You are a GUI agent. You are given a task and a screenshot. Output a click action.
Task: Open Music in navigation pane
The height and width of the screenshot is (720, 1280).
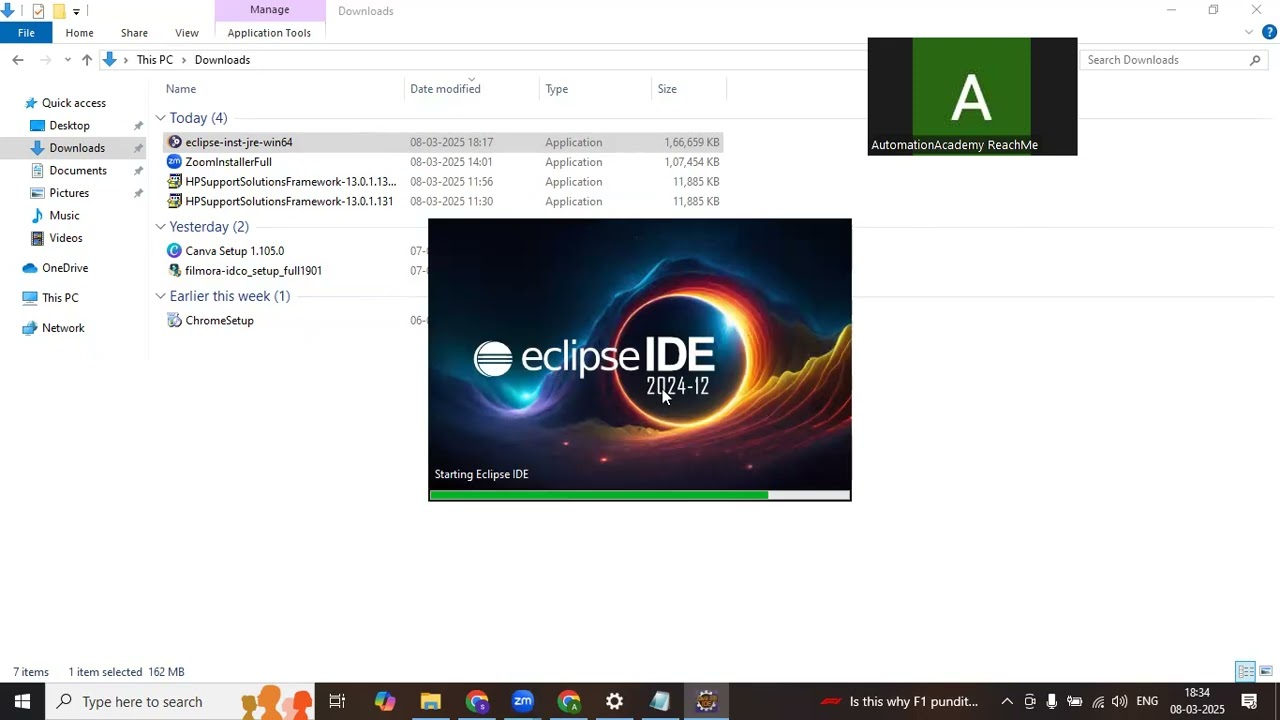pos(64,216)
